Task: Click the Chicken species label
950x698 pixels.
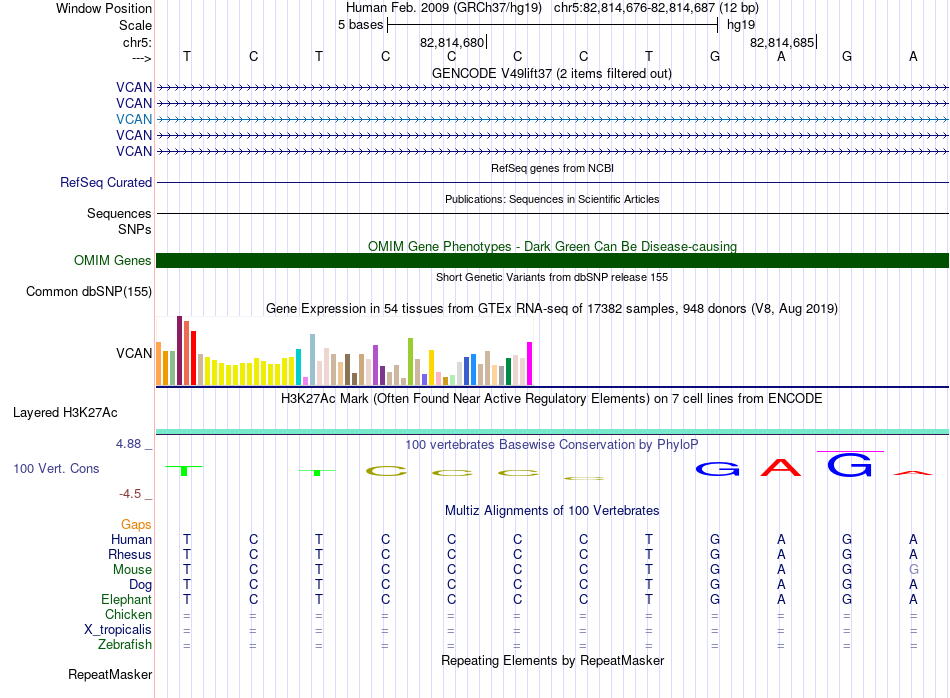Action: [x=128, y=614]
